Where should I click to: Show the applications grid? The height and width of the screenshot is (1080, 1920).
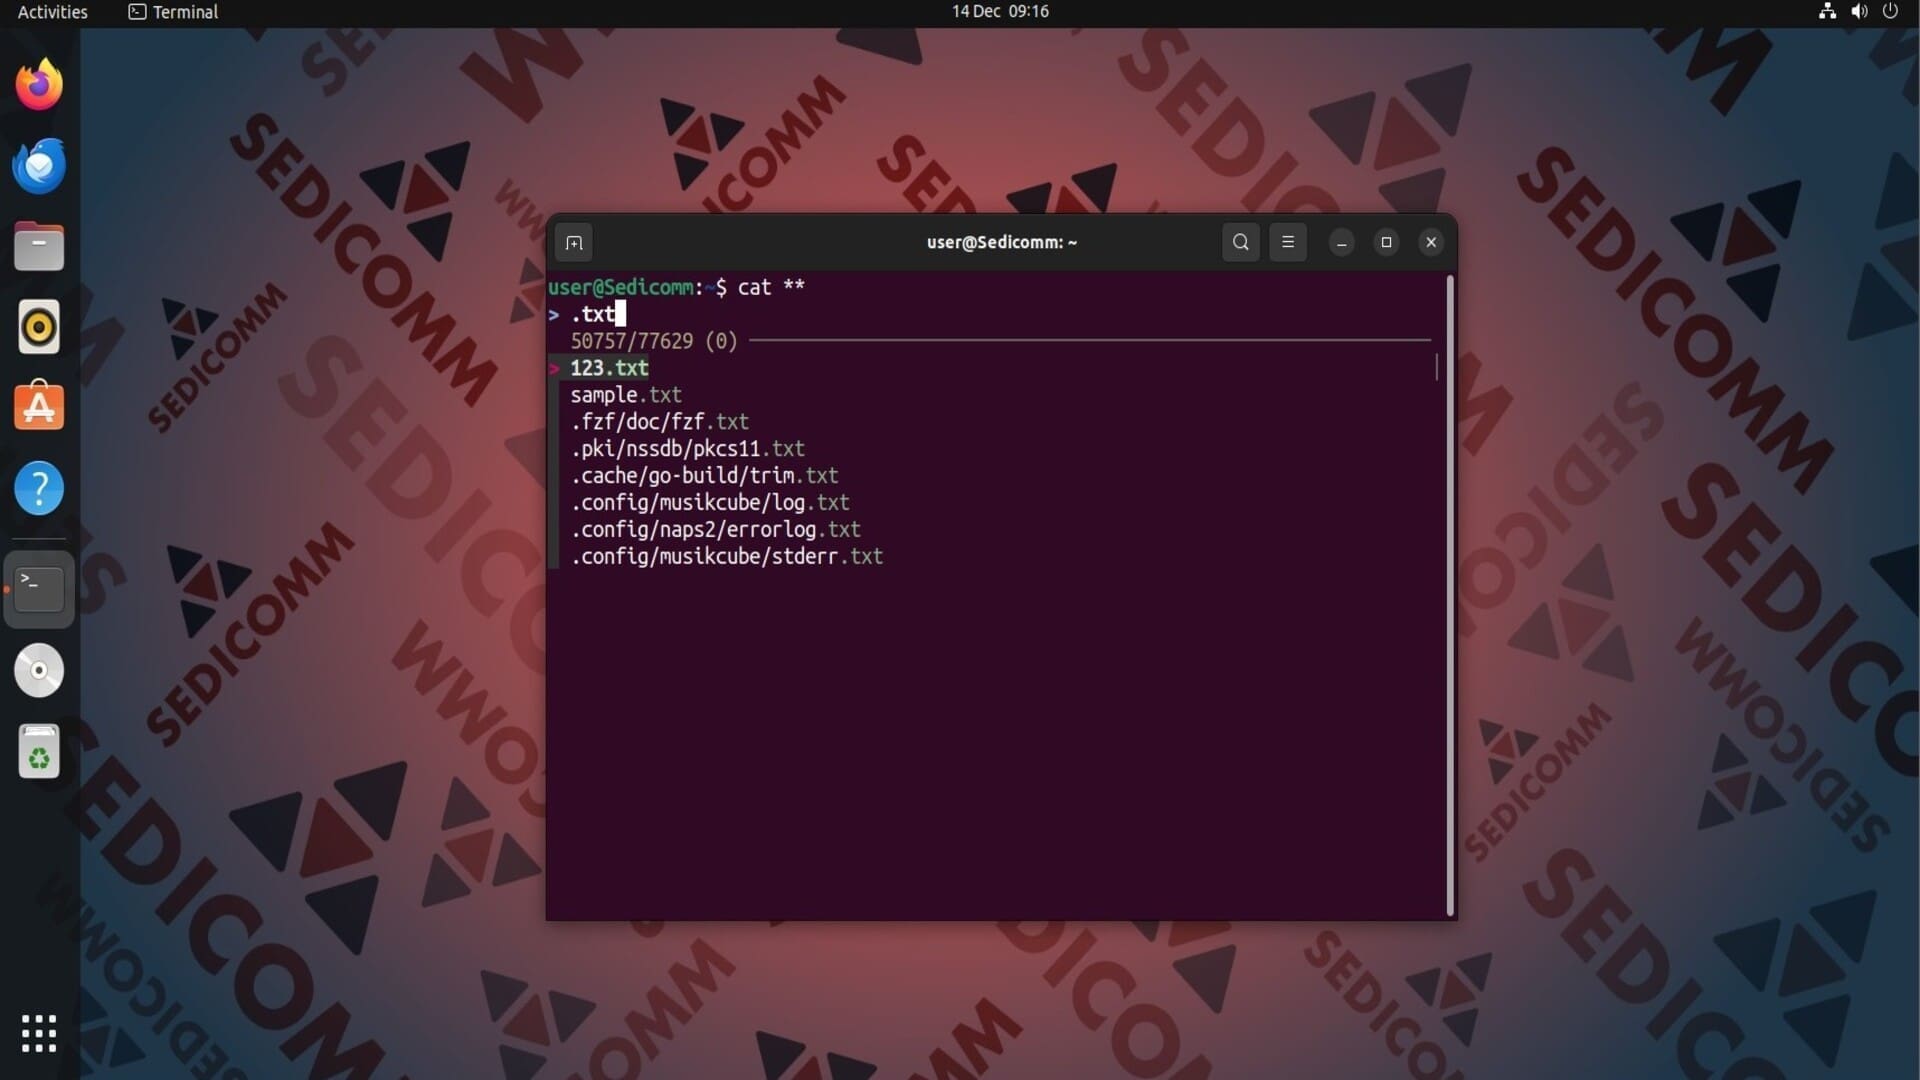(39, 1033)
